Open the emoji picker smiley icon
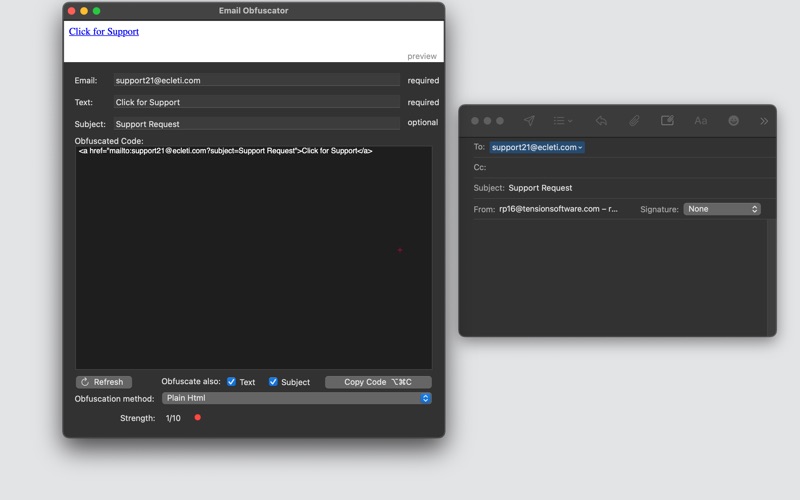Image resolution: width=800 pixels, height=500 pixels. coord(733,121)
